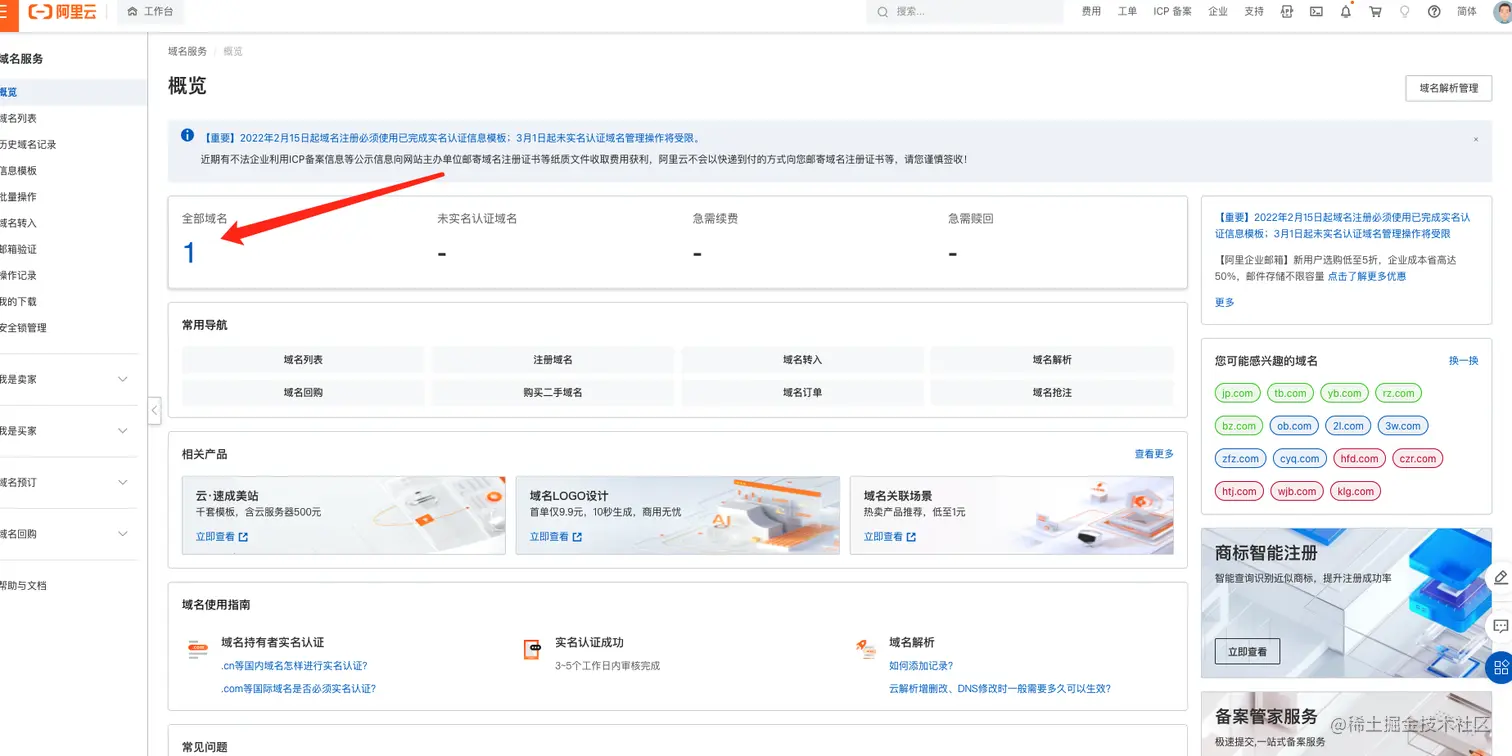This screenshot has width=1512, height=756.
Task: Select 安全锁管理 in sidebar
Action: coord(23,328)
